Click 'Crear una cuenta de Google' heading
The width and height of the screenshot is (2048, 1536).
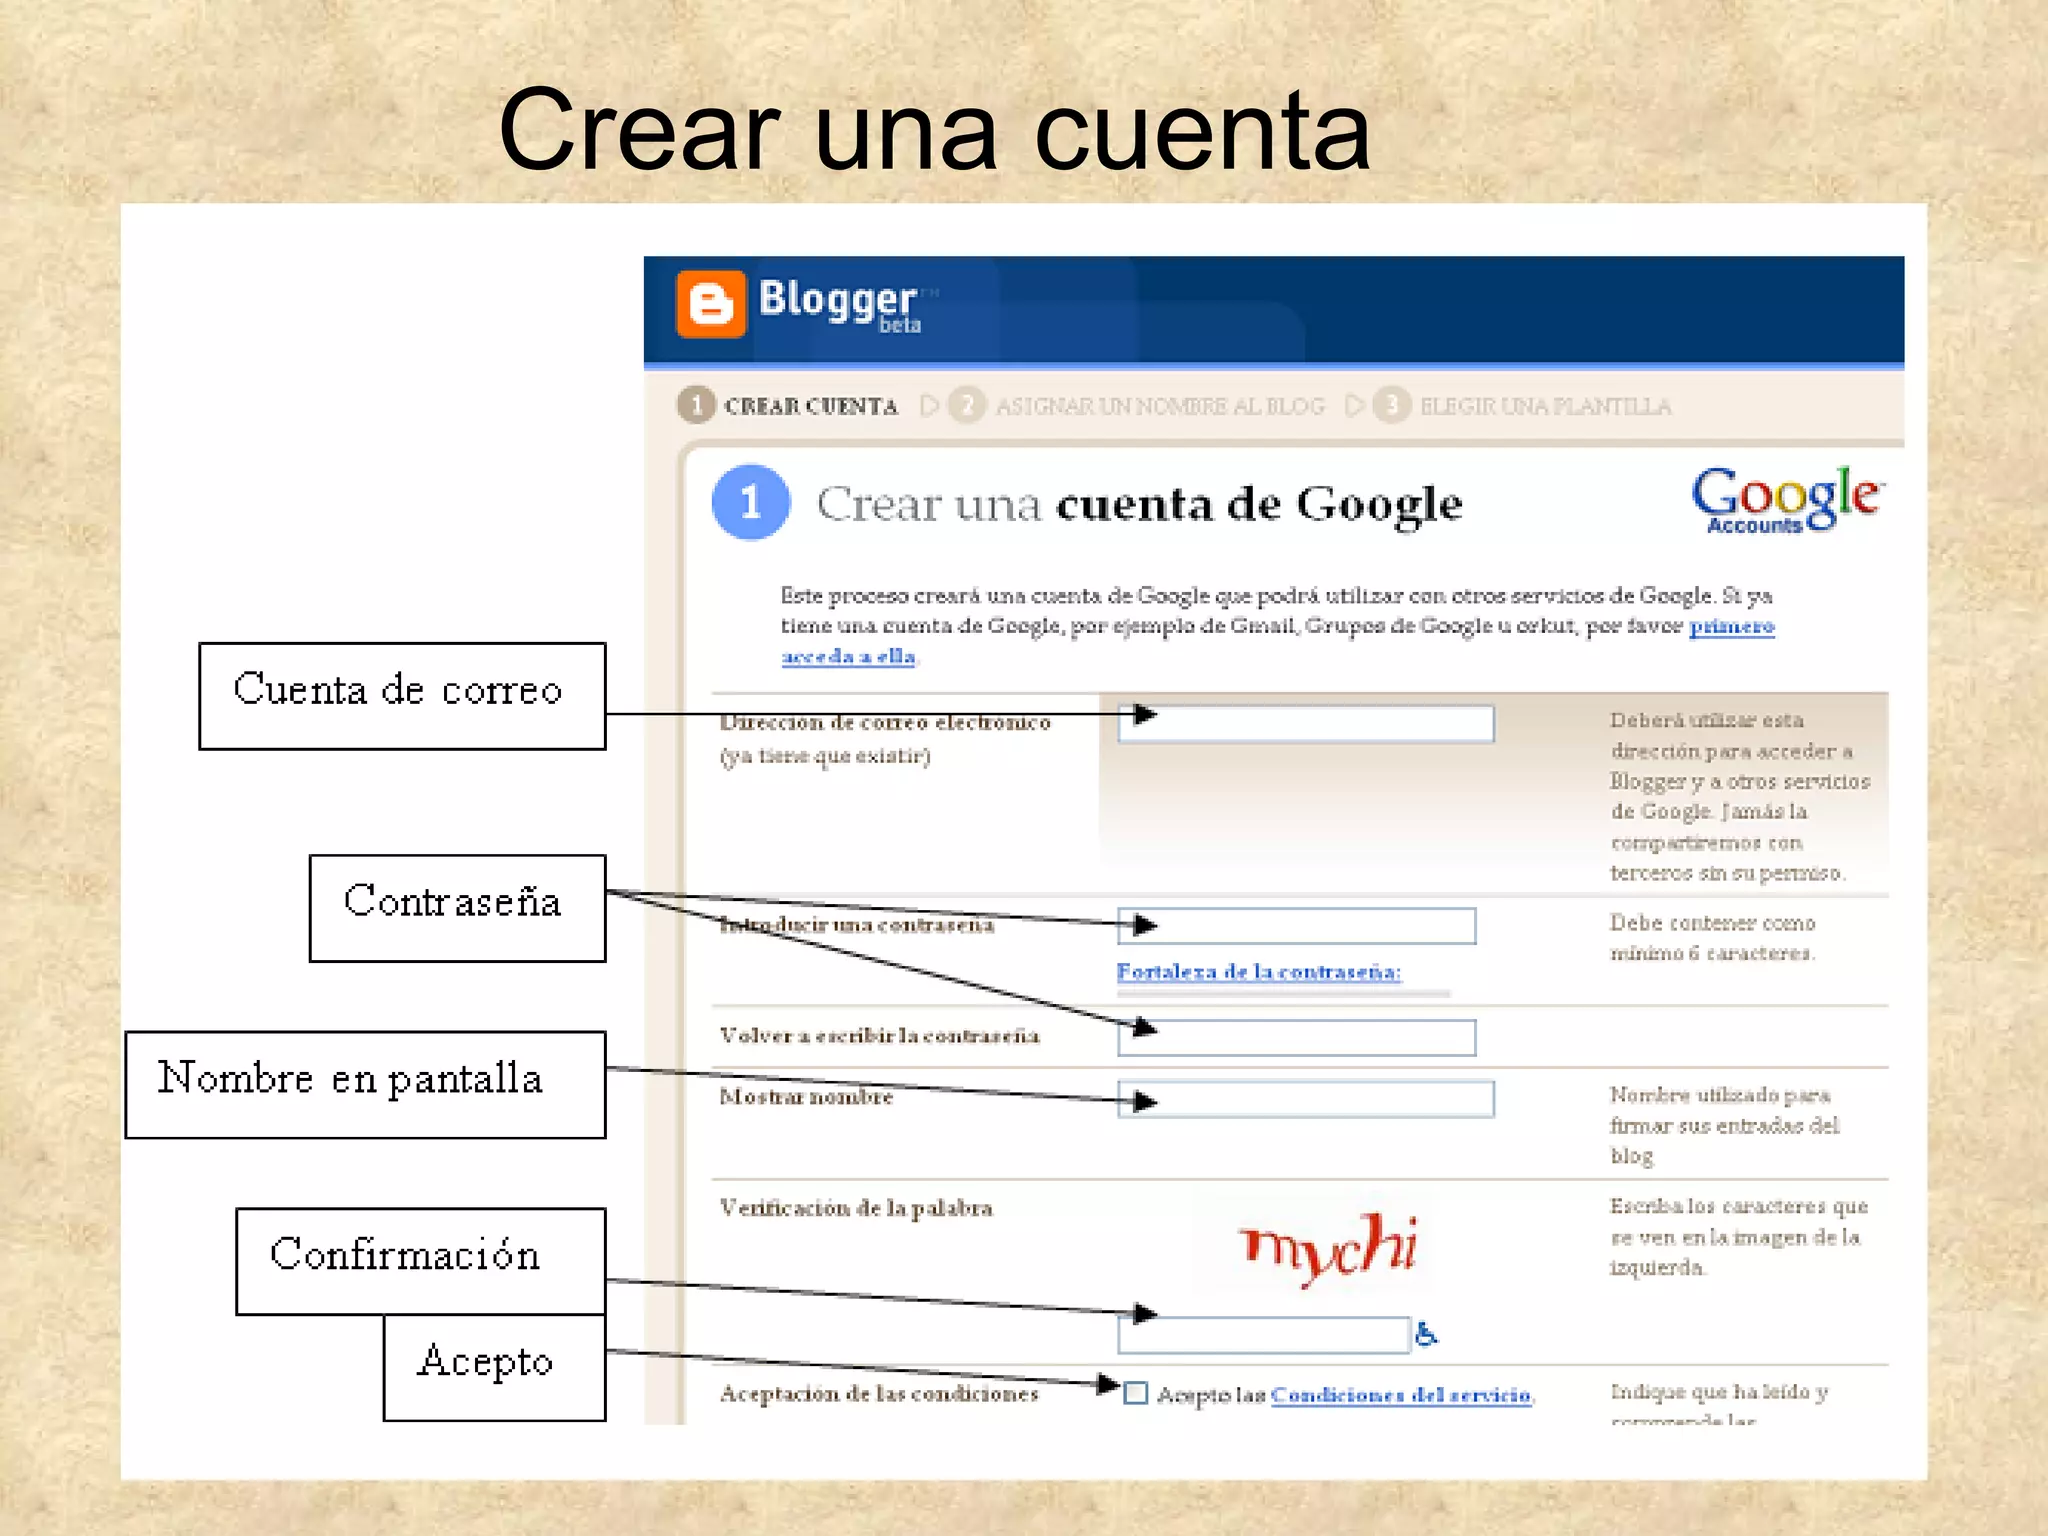[1139, 504]
